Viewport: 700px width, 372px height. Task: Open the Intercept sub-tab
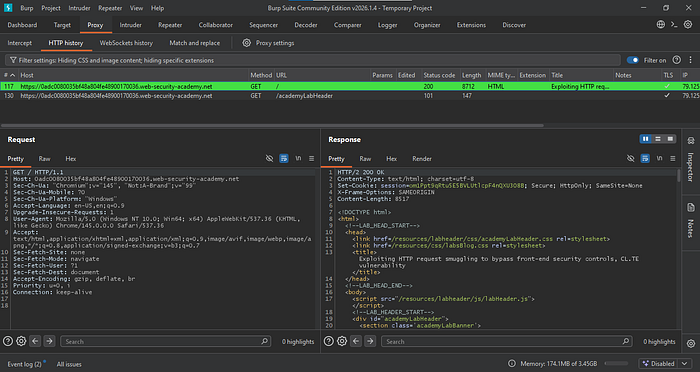click(20, 43)
